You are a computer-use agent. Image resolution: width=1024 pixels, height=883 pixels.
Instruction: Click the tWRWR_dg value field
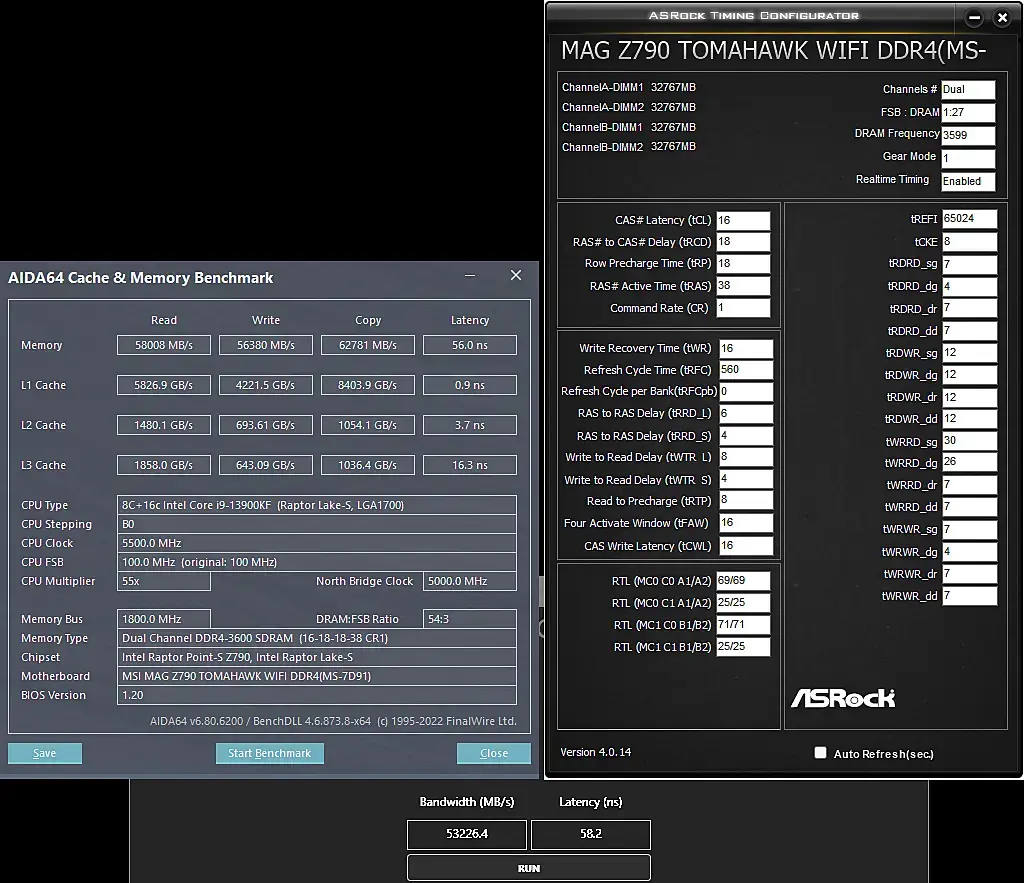click(969, 552)
